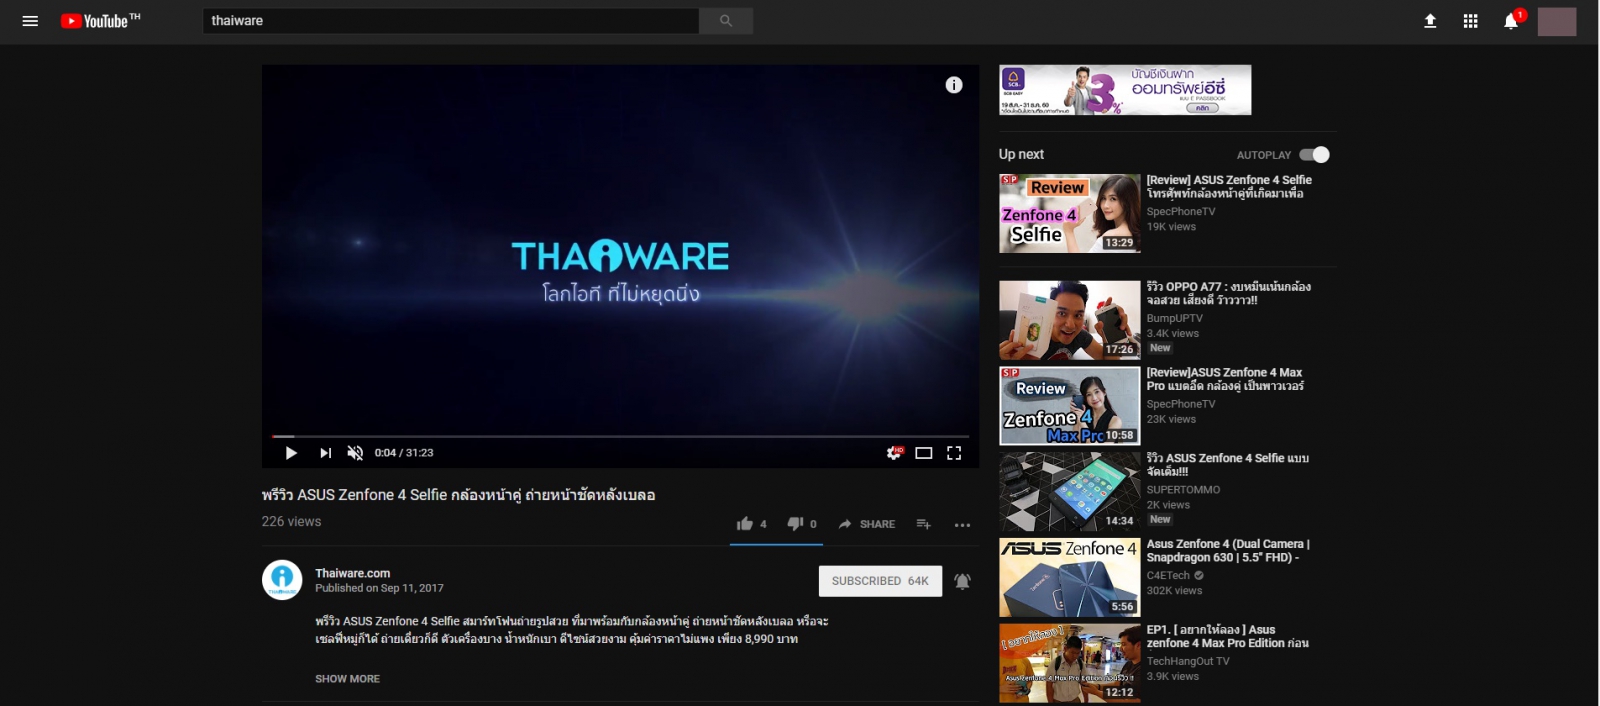The height and width of the screenshot is (706, 1600).
Task: Open Zenfone 4 Max Pro review thumbnail
Action: point(1070,405)
